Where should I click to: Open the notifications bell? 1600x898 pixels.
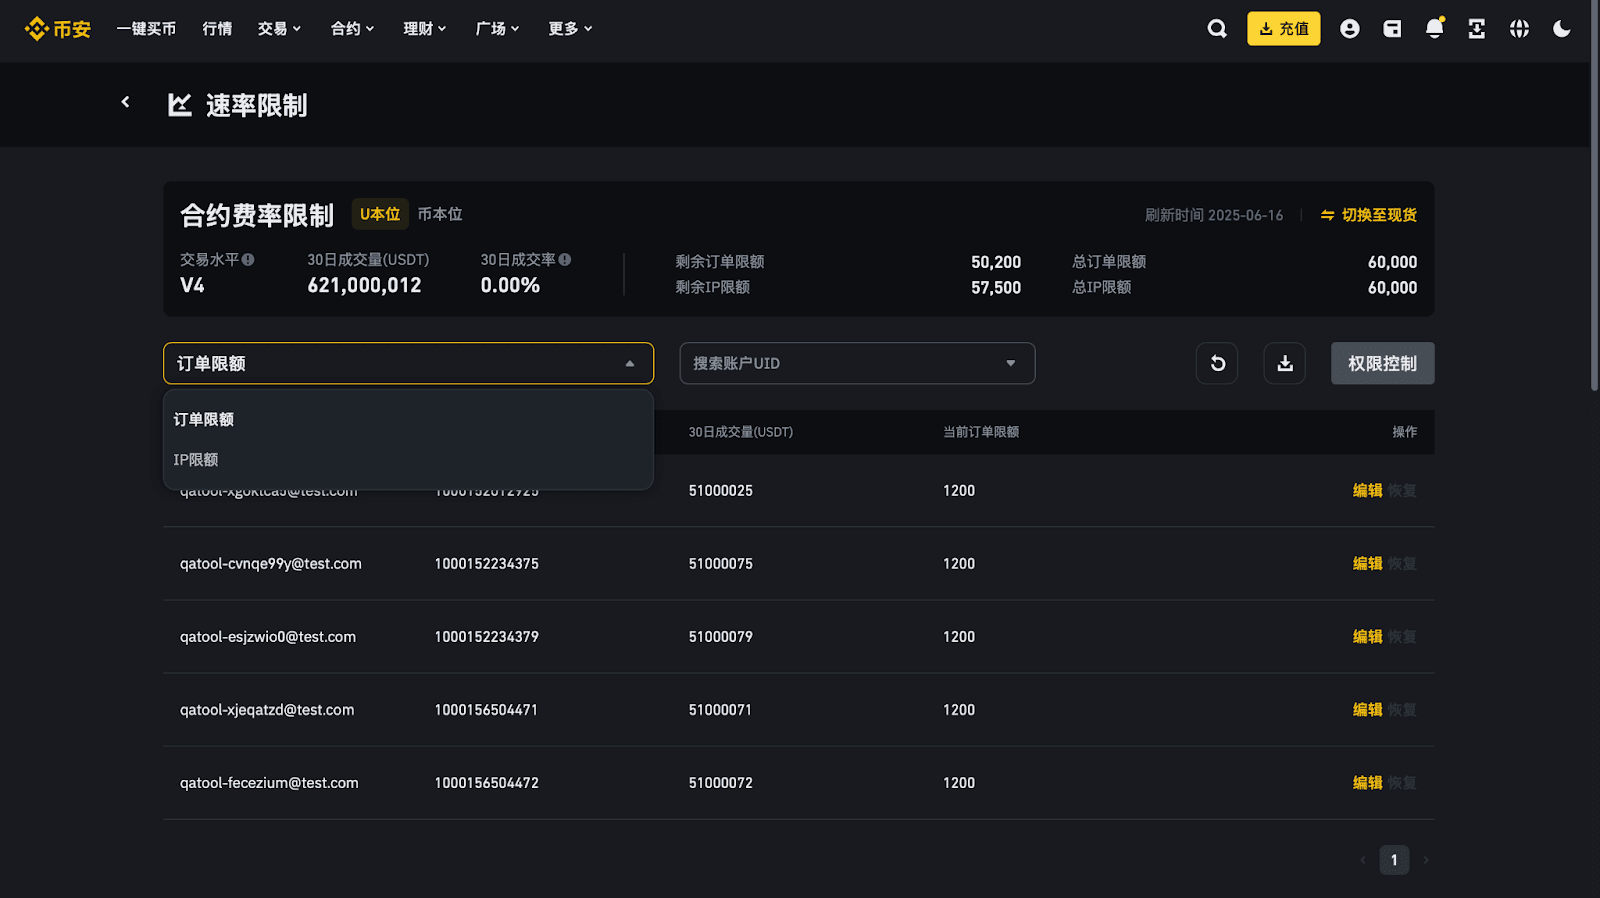[1434, 29]
